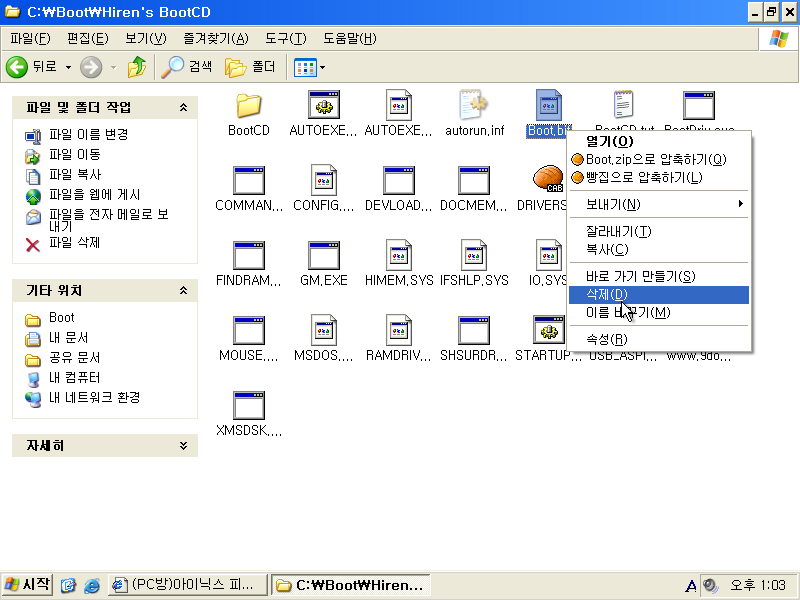Click the Folders (폴더) toolbar button
Viewport: 800px width, 600px height.
tap(251, 67)
